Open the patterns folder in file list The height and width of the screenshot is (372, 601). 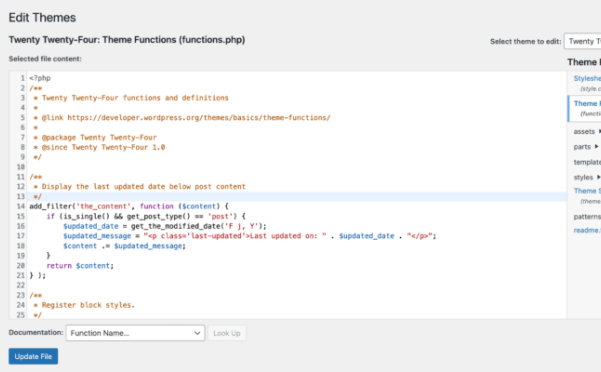587,216
